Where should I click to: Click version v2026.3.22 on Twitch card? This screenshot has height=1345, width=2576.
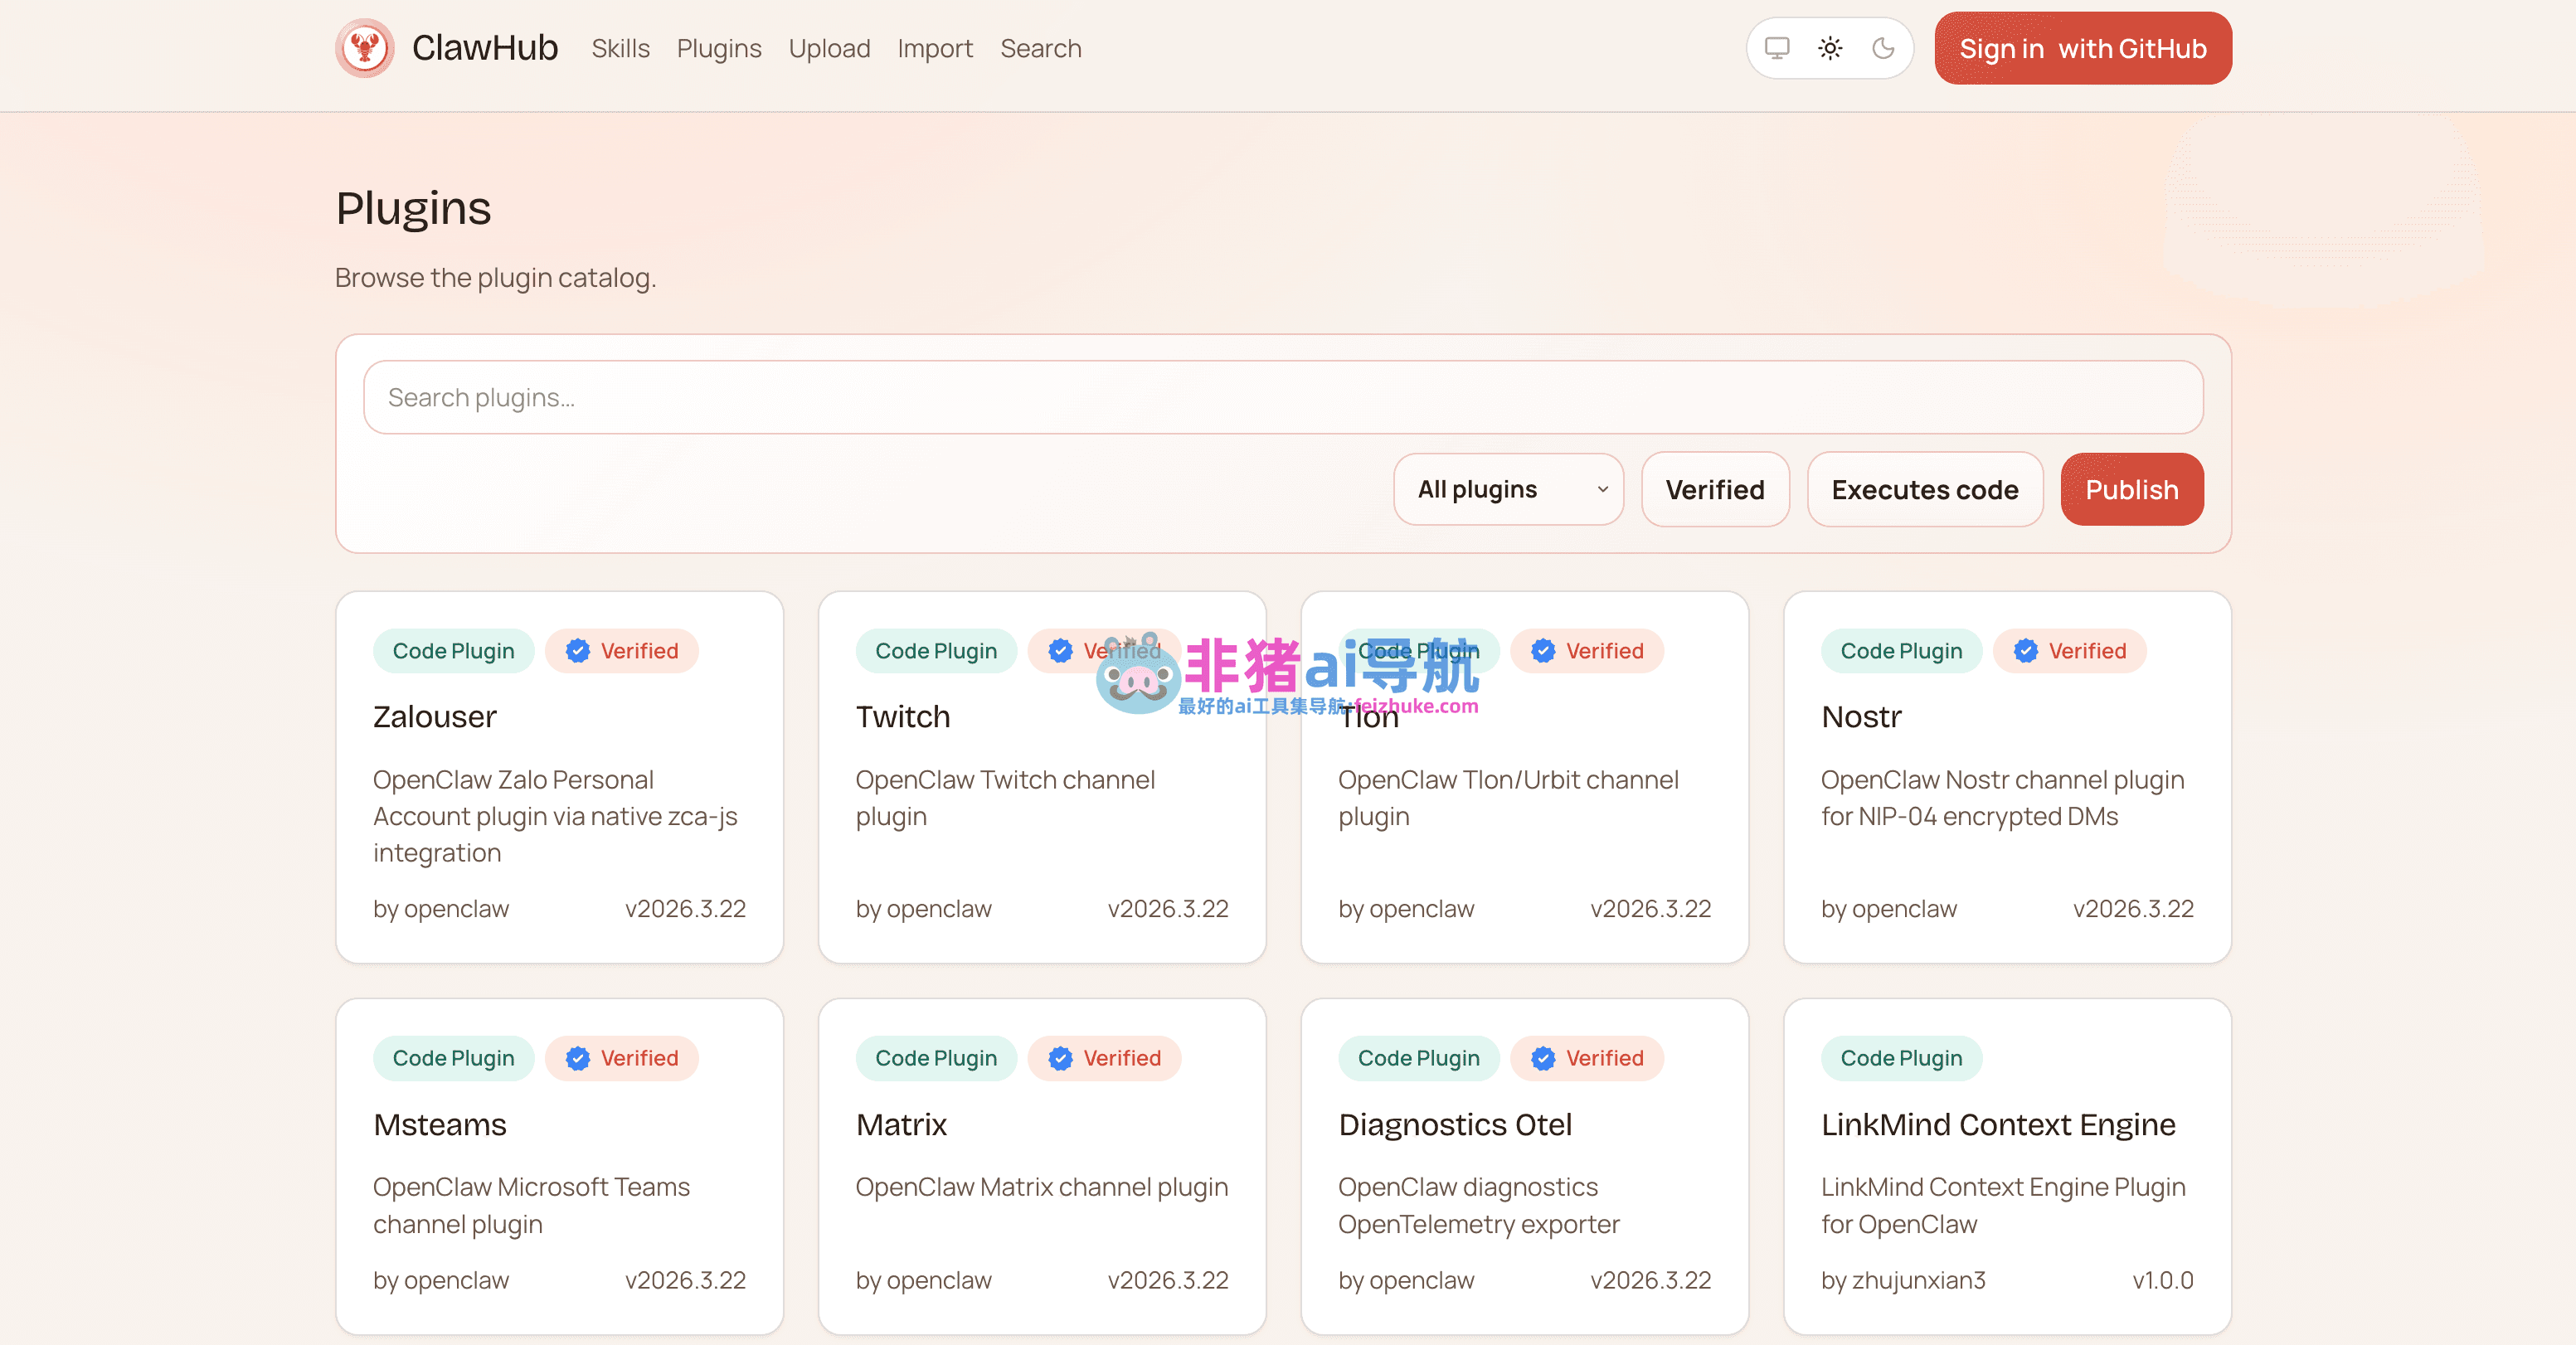pyautogui.click(x=1168, y=909)
